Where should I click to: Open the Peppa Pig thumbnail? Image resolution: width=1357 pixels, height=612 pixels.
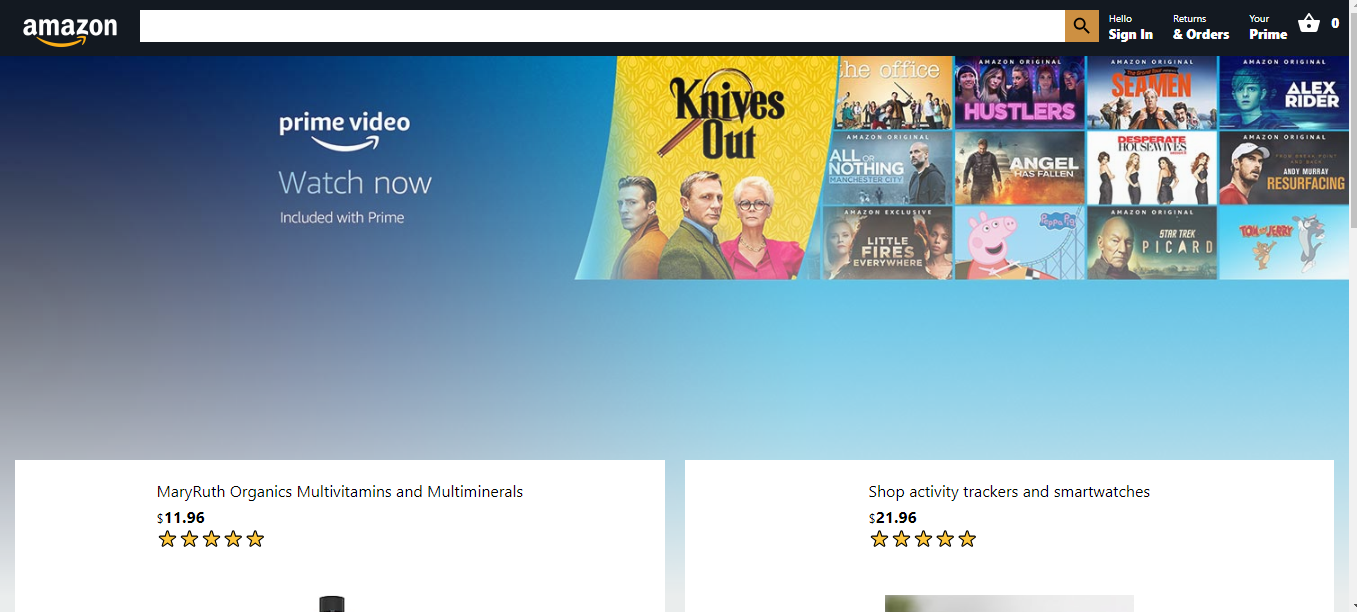(1020, 243)
